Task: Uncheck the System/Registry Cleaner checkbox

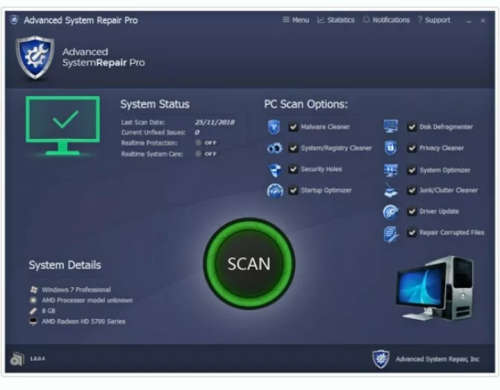Action: coord(293,148)
